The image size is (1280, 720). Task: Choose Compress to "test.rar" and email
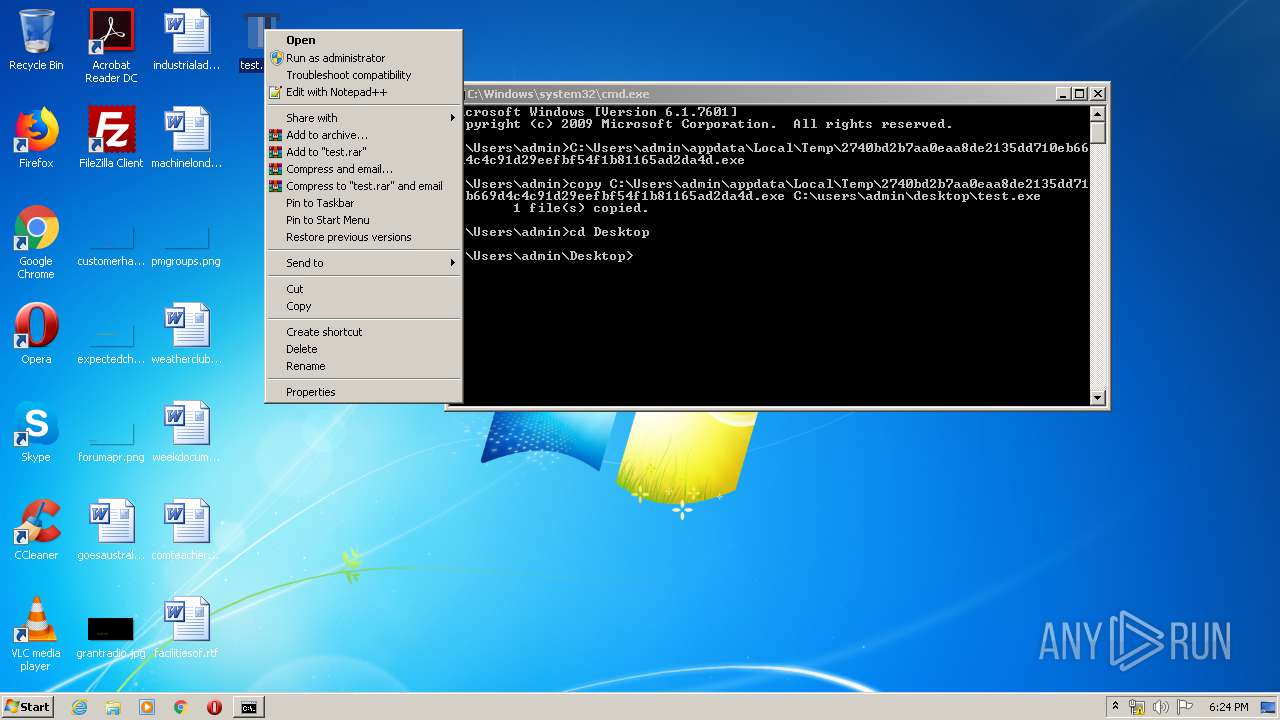364,186
